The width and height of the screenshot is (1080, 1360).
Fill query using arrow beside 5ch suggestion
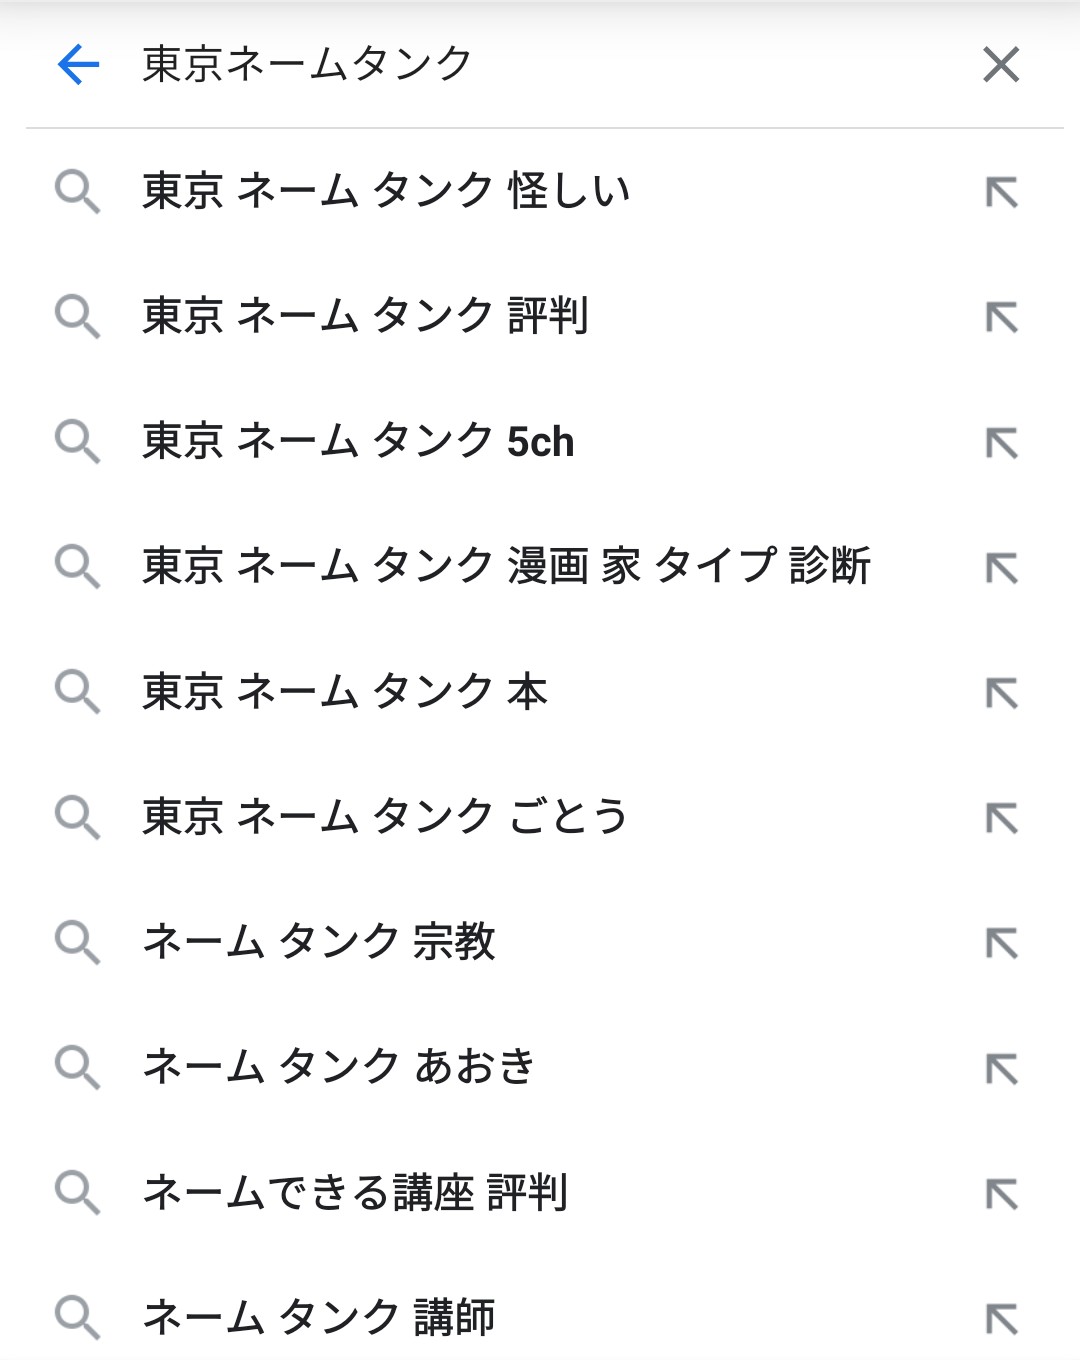point(1001,442)
